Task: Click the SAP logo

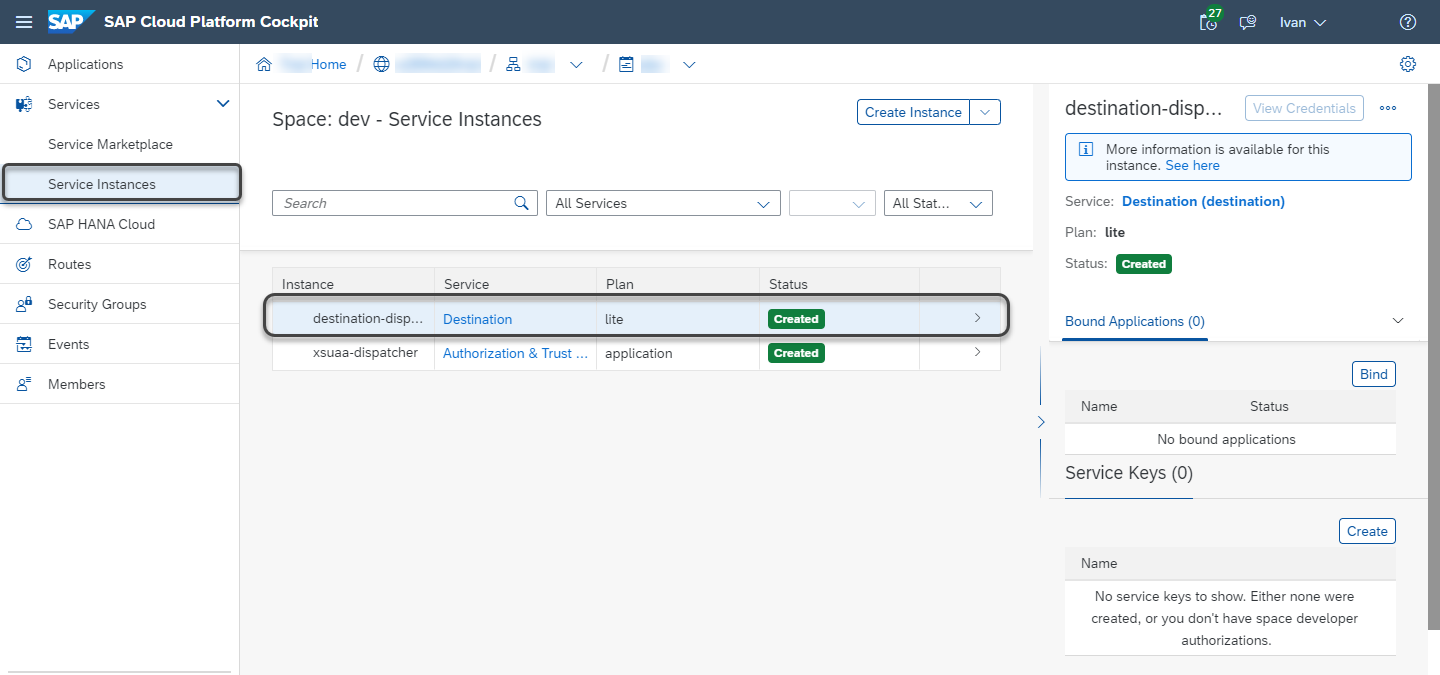Action: tap(71, 21)
